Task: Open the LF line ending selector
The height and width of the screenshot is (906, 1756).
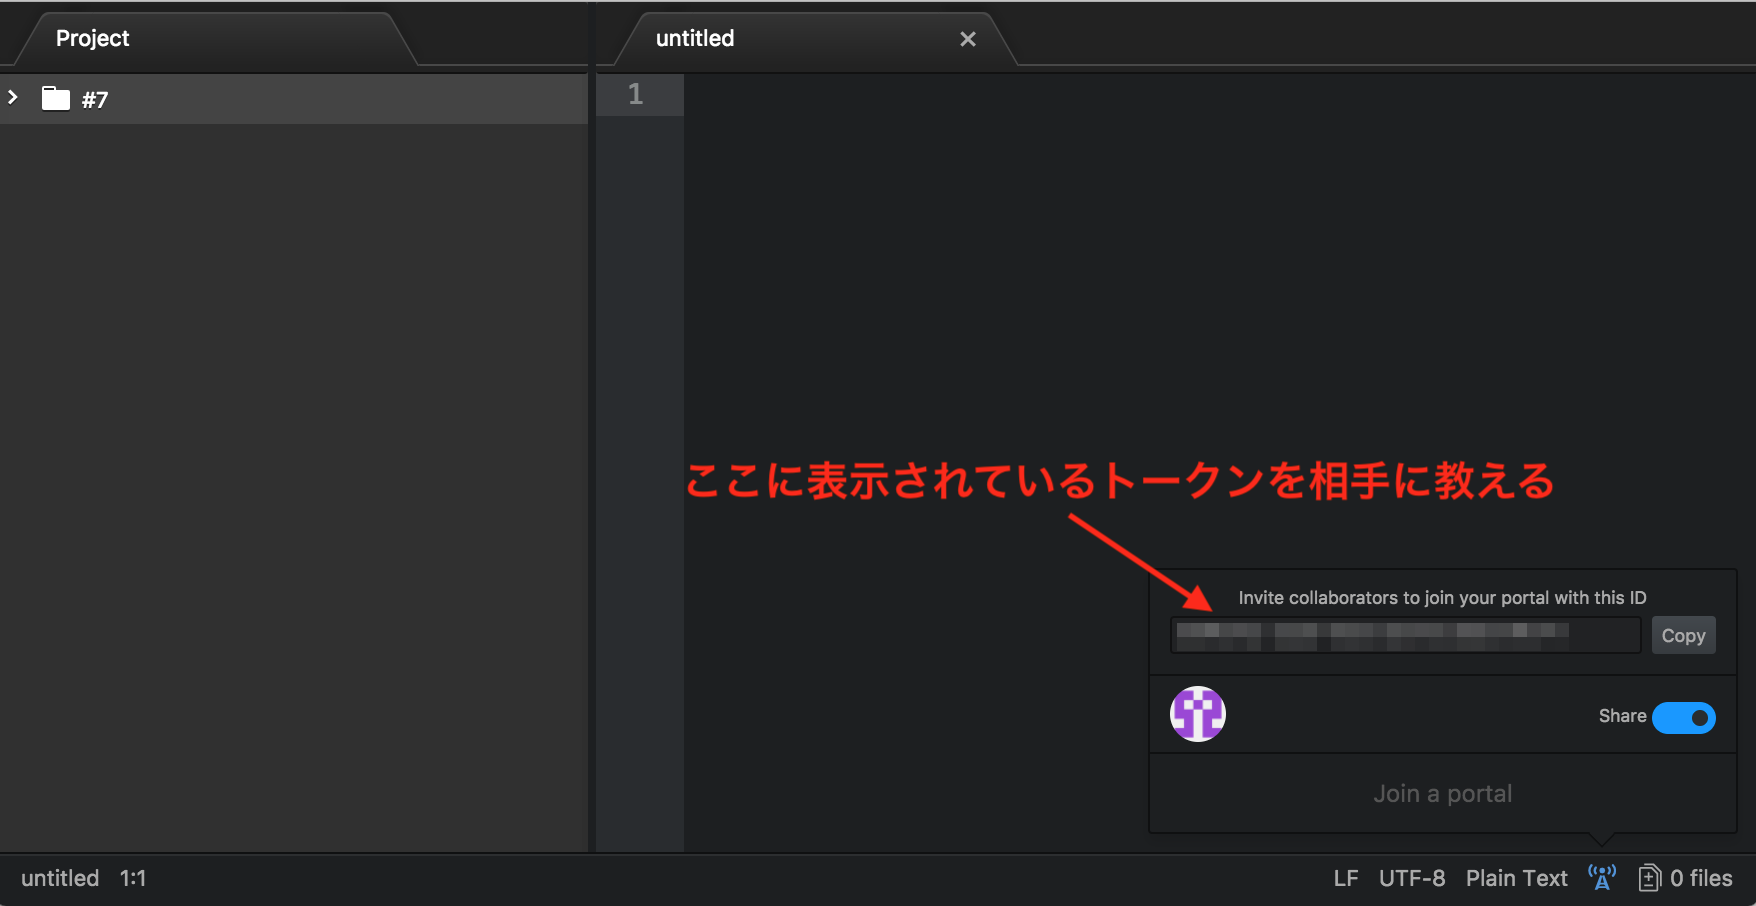Action: tap(1345, 878)
